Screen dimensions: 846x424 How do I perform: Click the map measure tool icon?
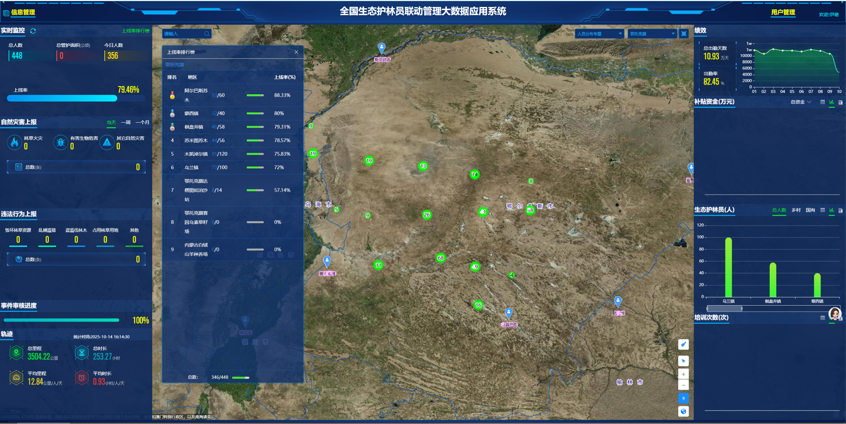[x=684, y=344]
